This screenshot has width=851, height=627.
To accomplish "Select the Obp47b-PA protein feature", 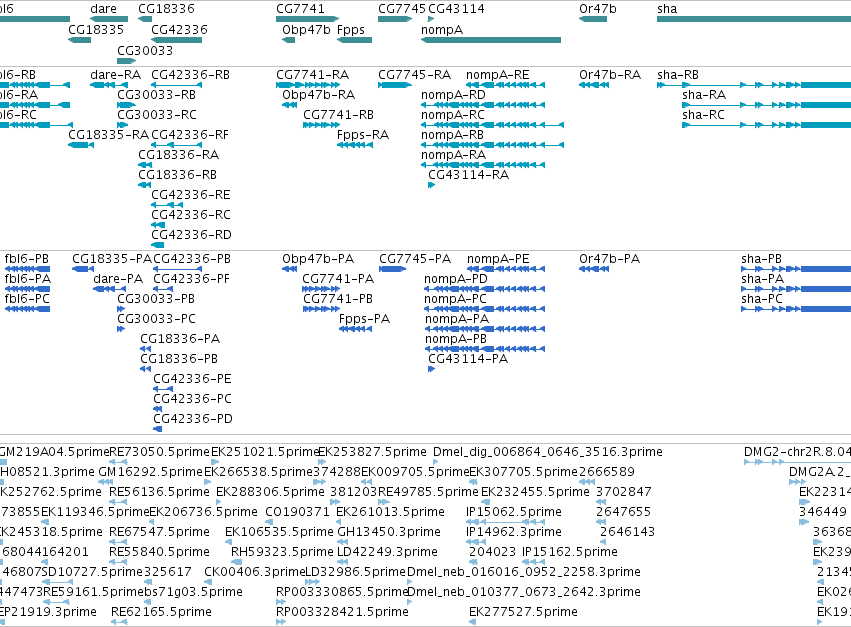I will click(289, 269).
